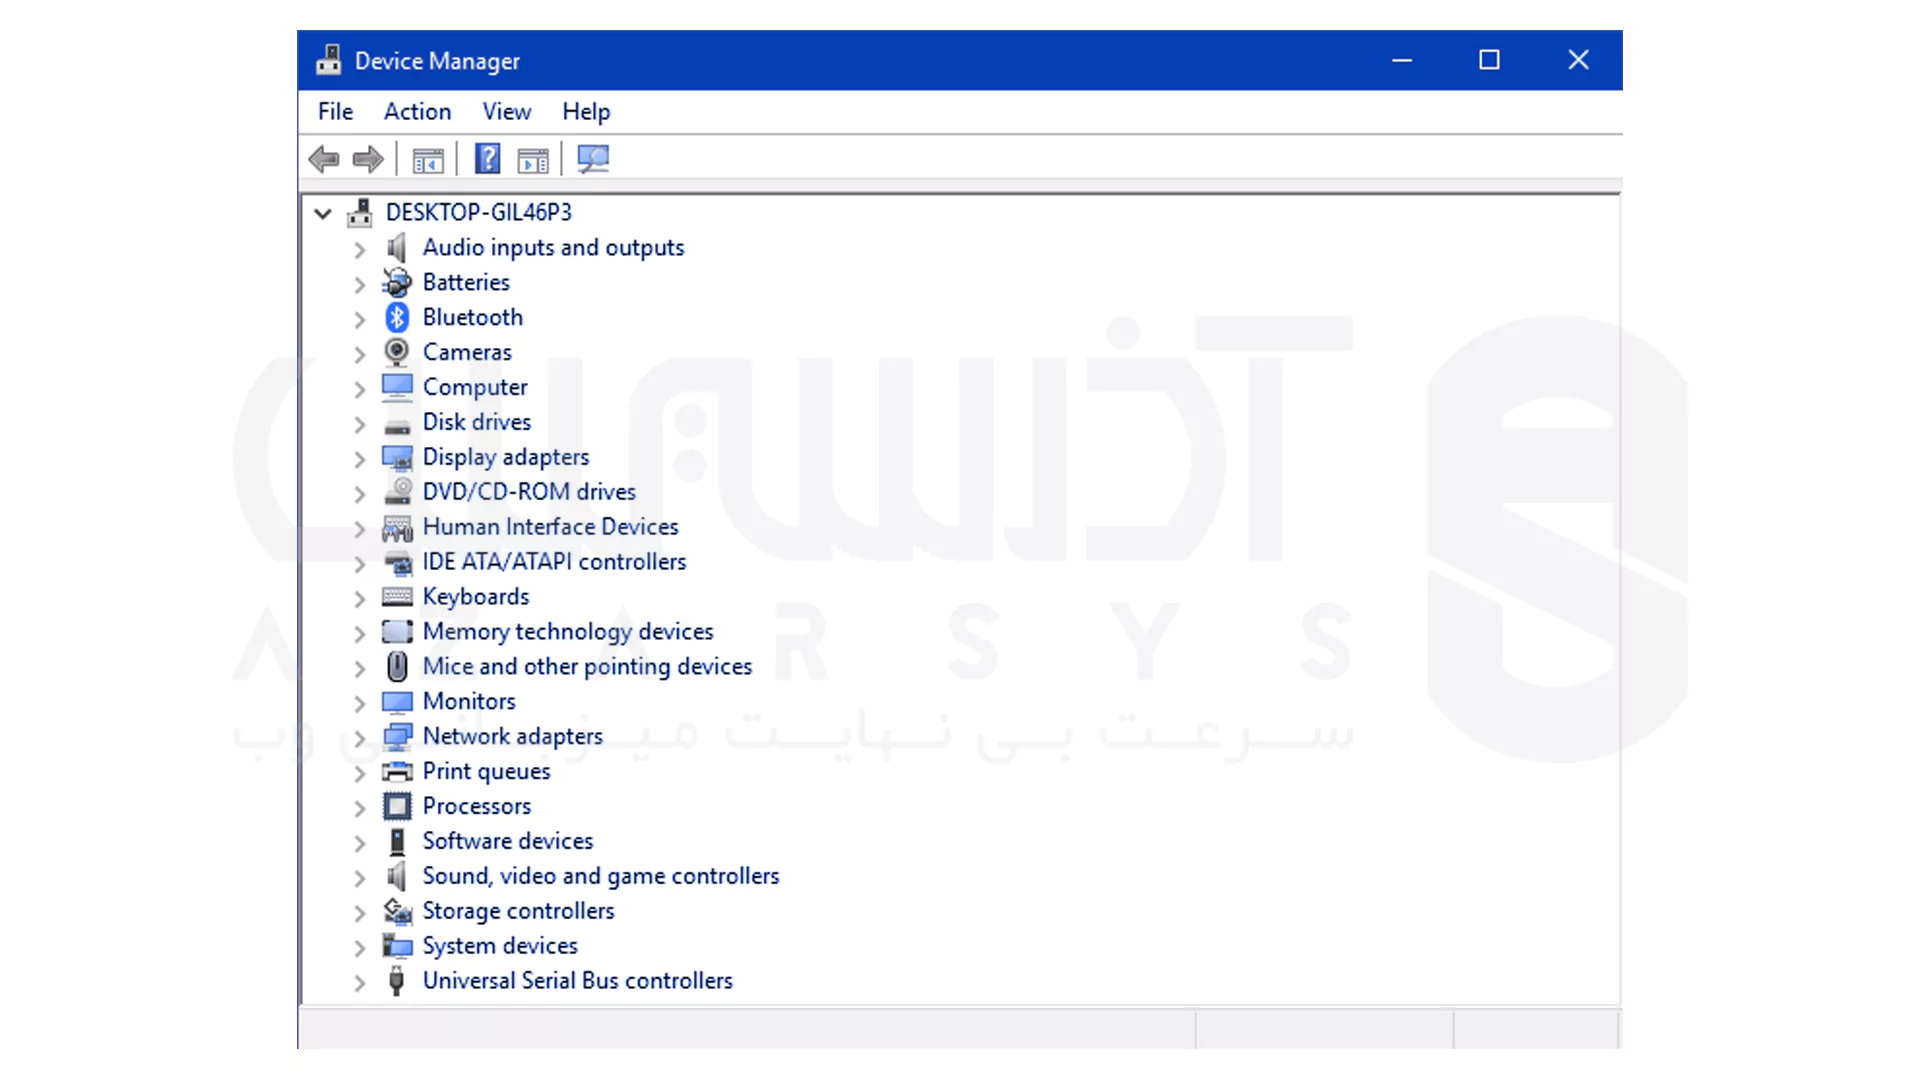
Task: Click the Back arrow toolbar icon
Action: [324, 159]
